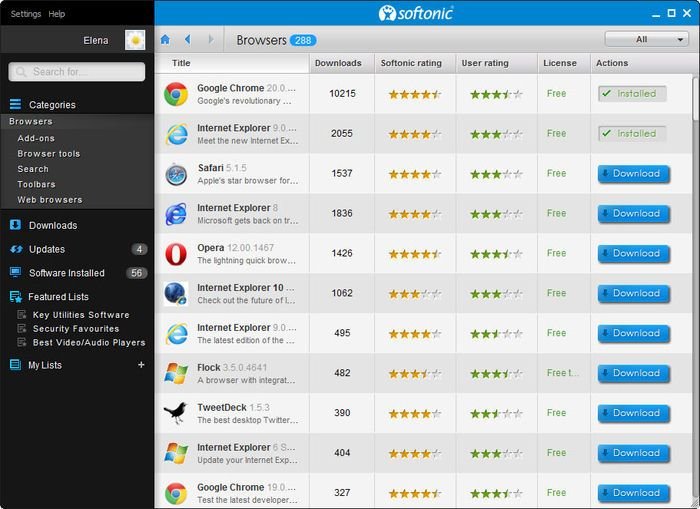Viewport: 700px width, 509px height.
Task: Click the Home icon in navigation bar
Action: [x=165, y=40]
